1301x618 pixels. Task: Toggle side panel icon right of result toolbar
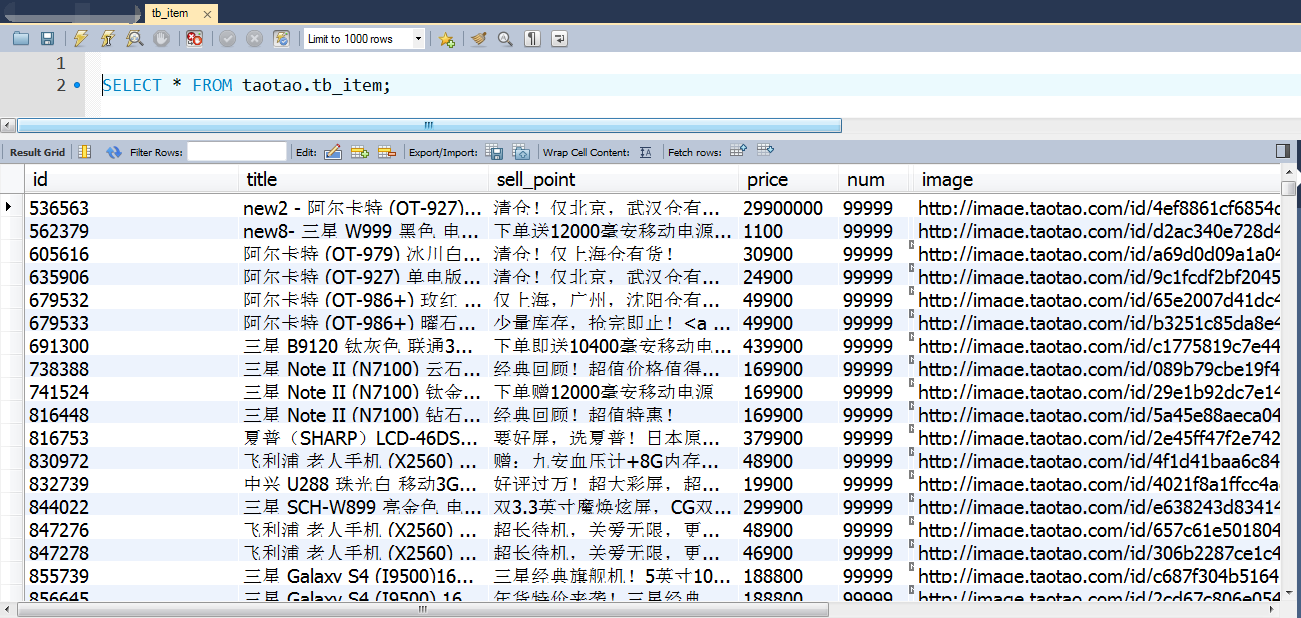(1283, 151)
